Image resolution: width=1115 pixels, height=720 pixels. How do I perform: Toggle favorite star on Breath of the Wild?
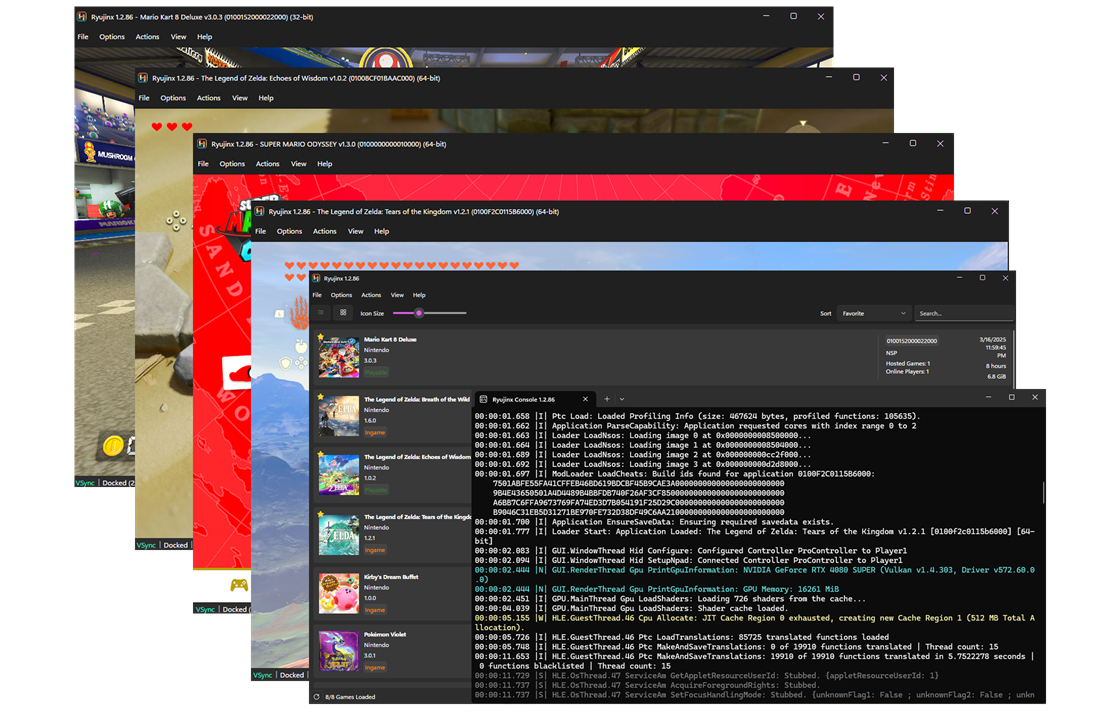click(321, 398)
